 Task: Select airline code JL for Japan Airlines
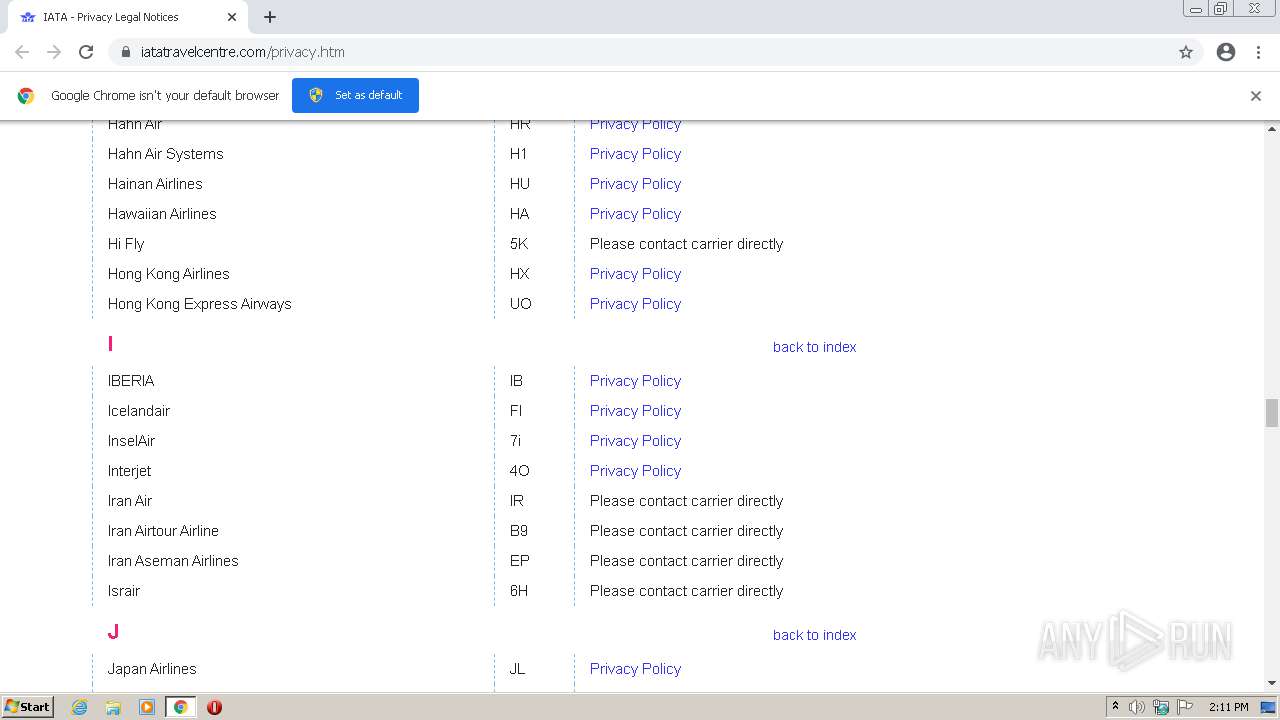pyautogui.click(x=517, y=669)
